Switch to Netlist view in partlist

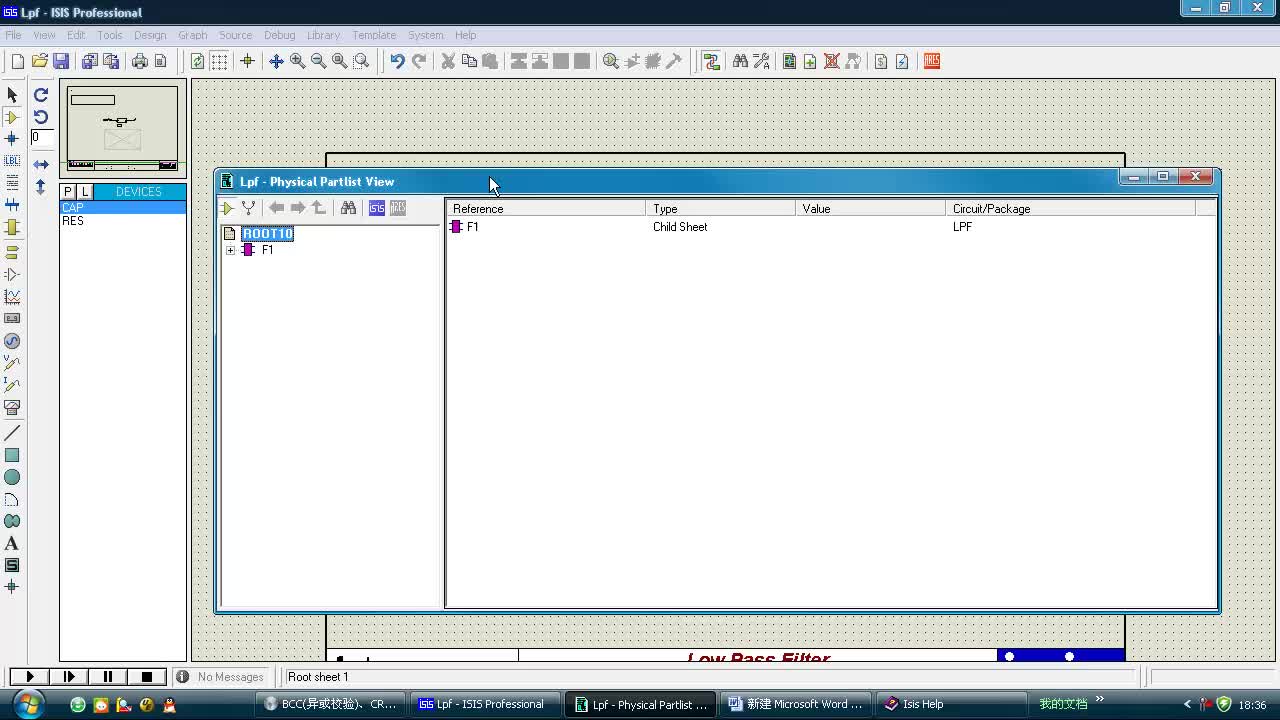(248, 208)
